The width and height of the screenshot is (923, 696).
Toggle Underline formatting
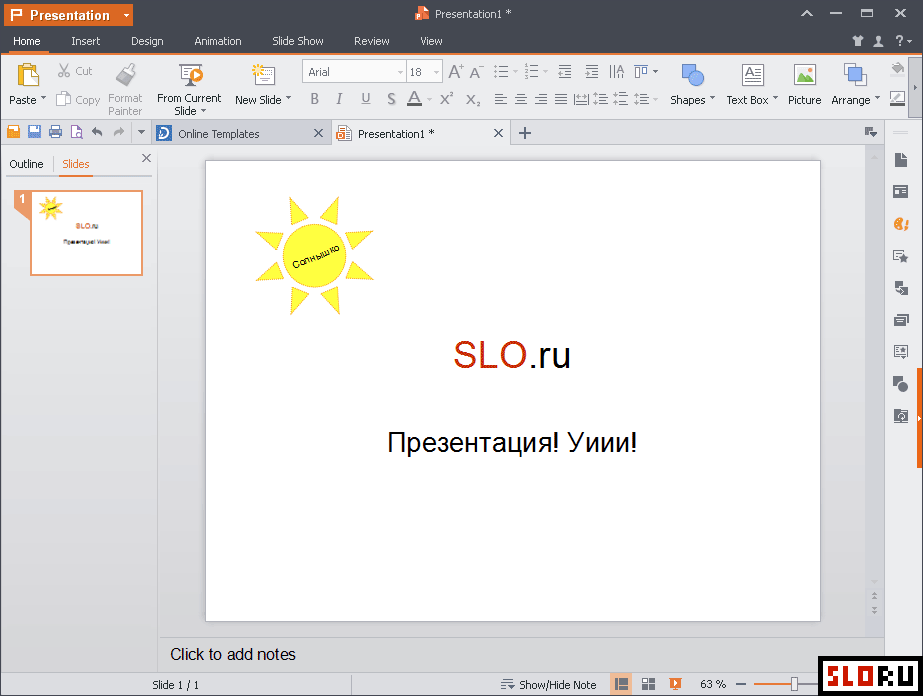point(366,99)
